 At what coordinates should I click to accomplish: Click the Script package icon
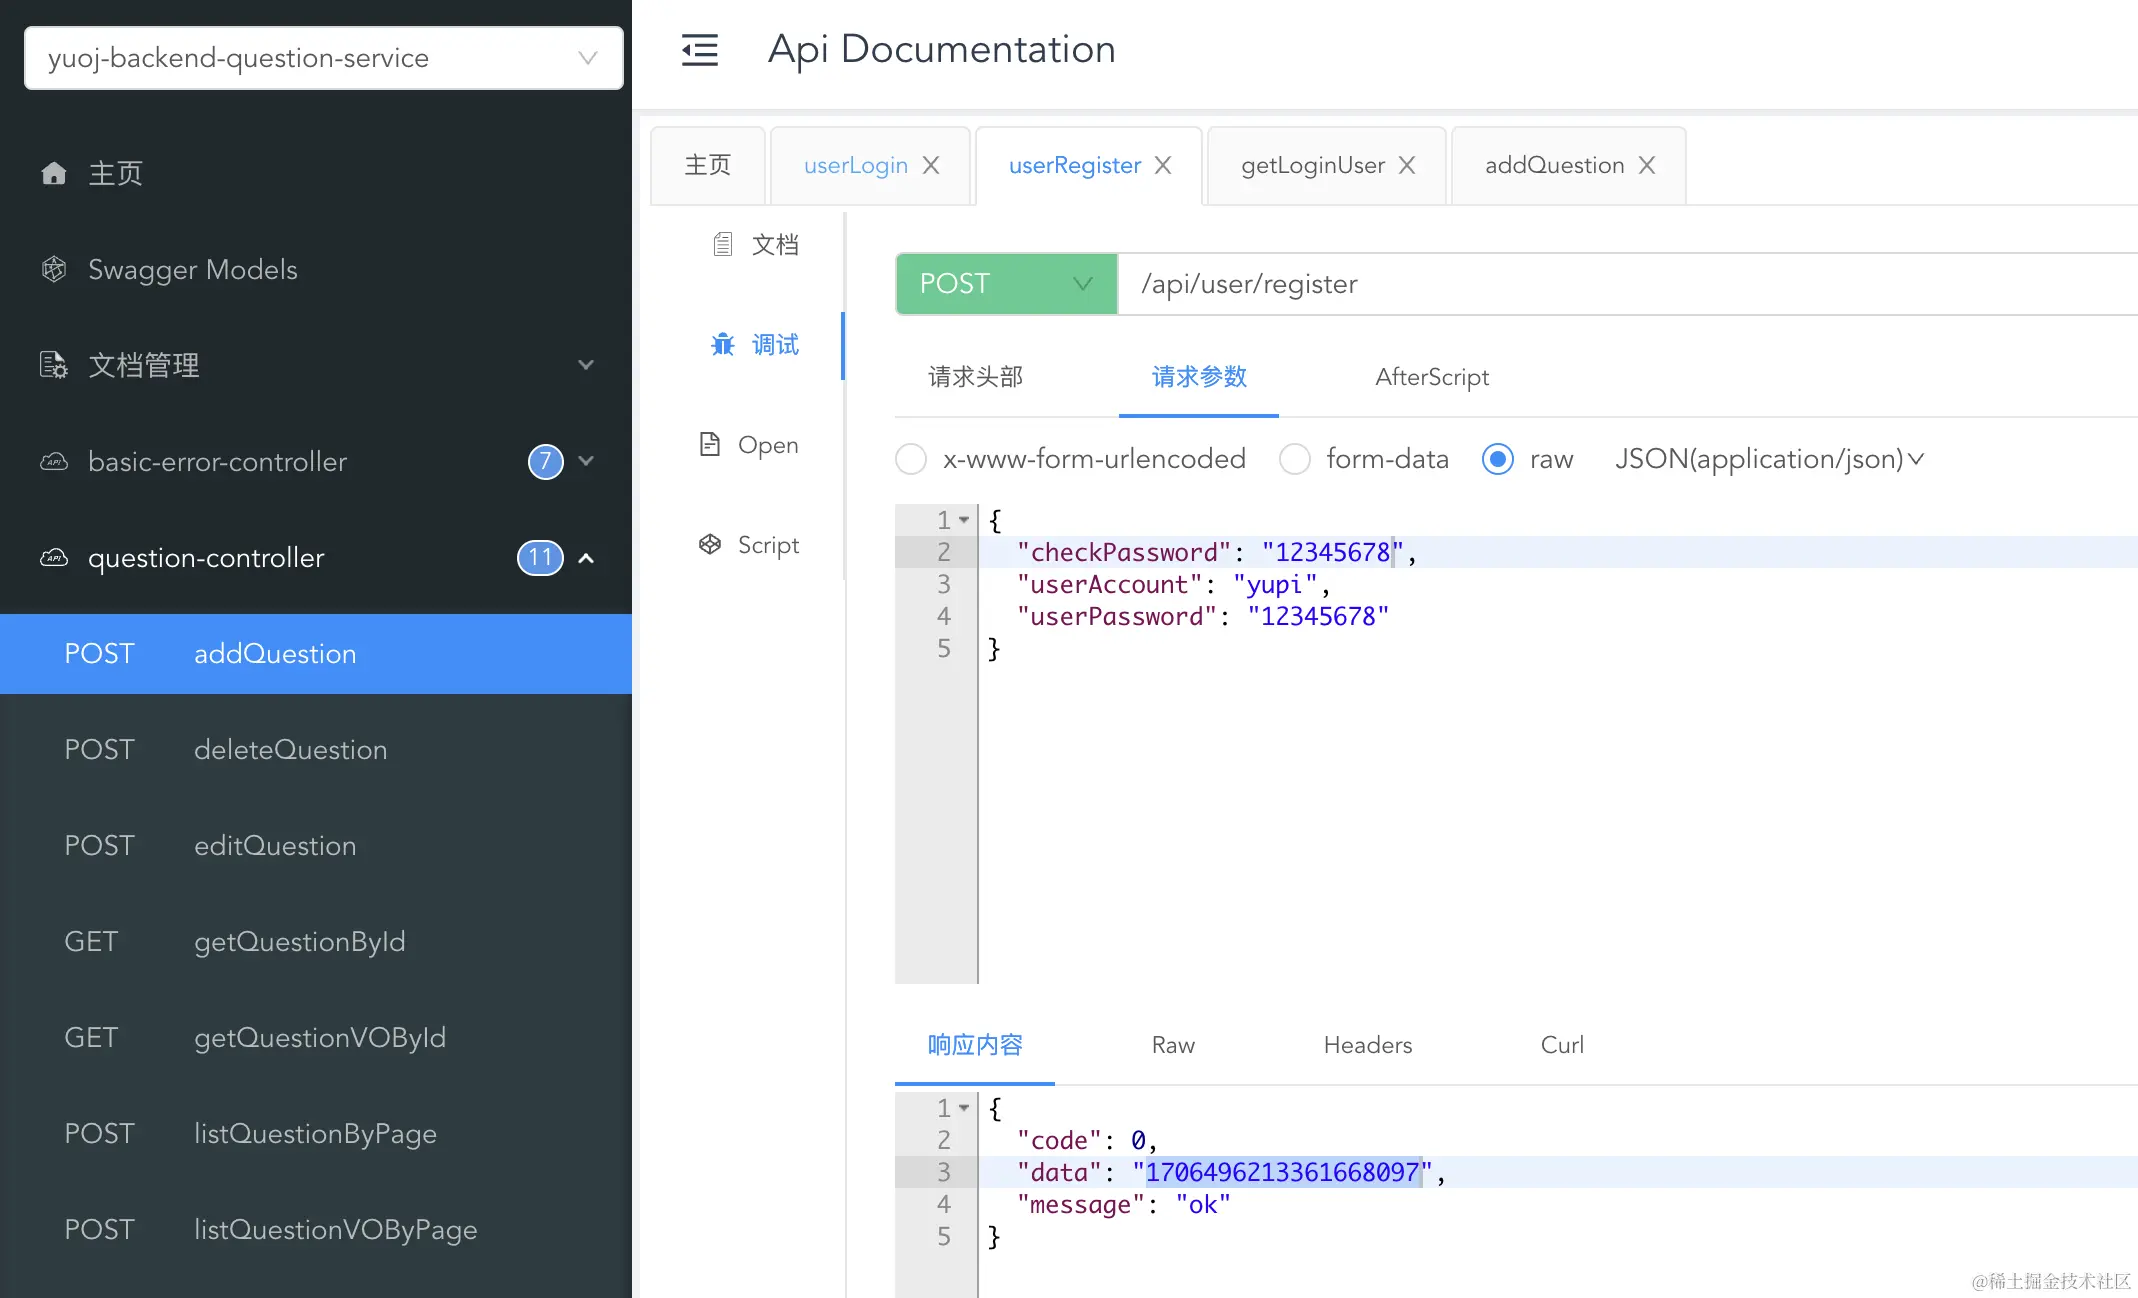tap(710, 545)
